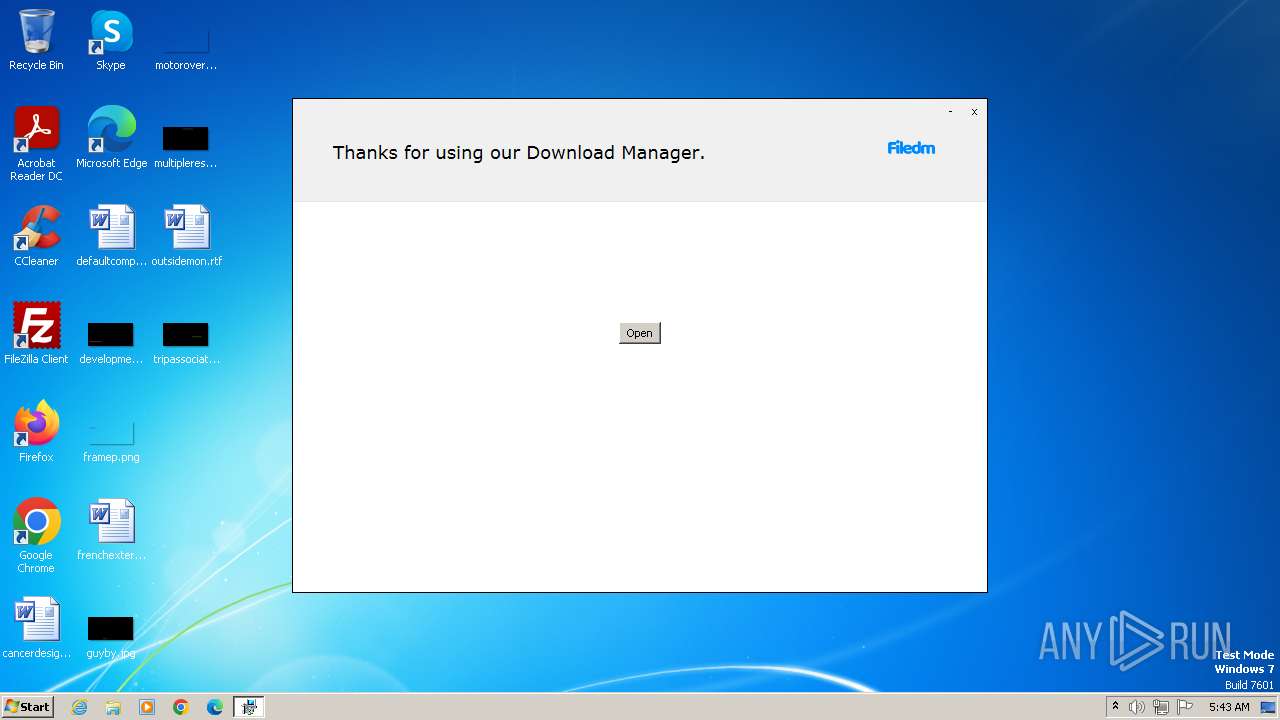Select the Google Chrome desktop shortcut
Viewport: 1280px width, 720px height.
tap(36, 536)
